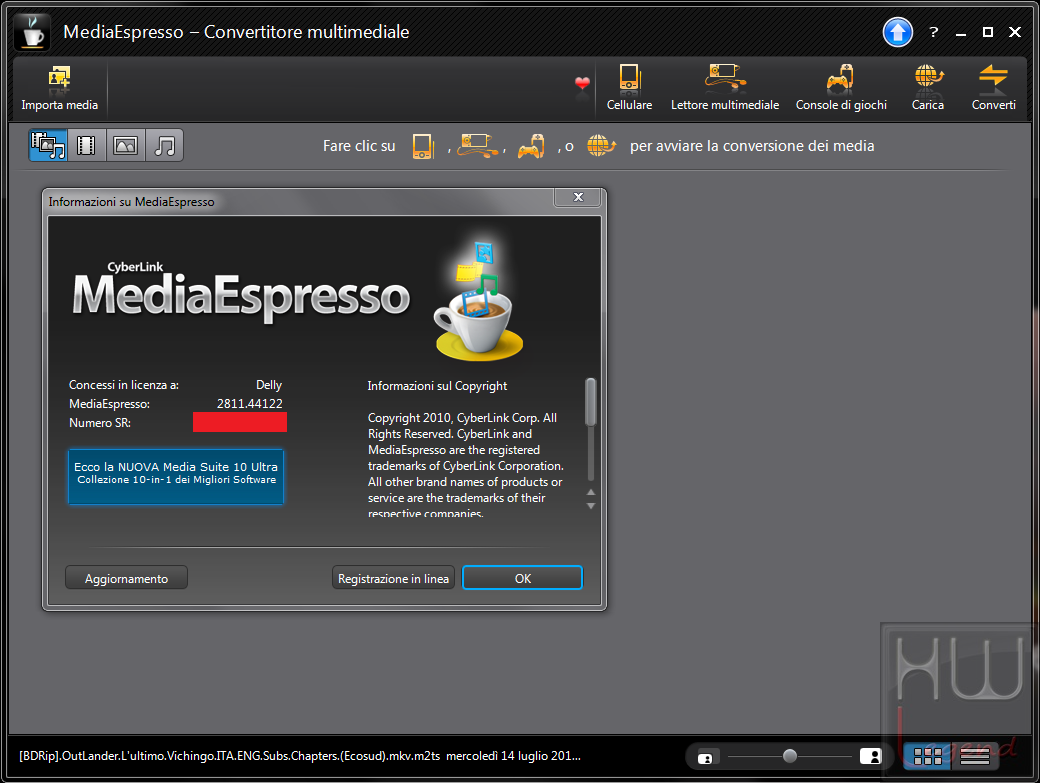
Task: Filter list to videos only
Action: (86, 145)
